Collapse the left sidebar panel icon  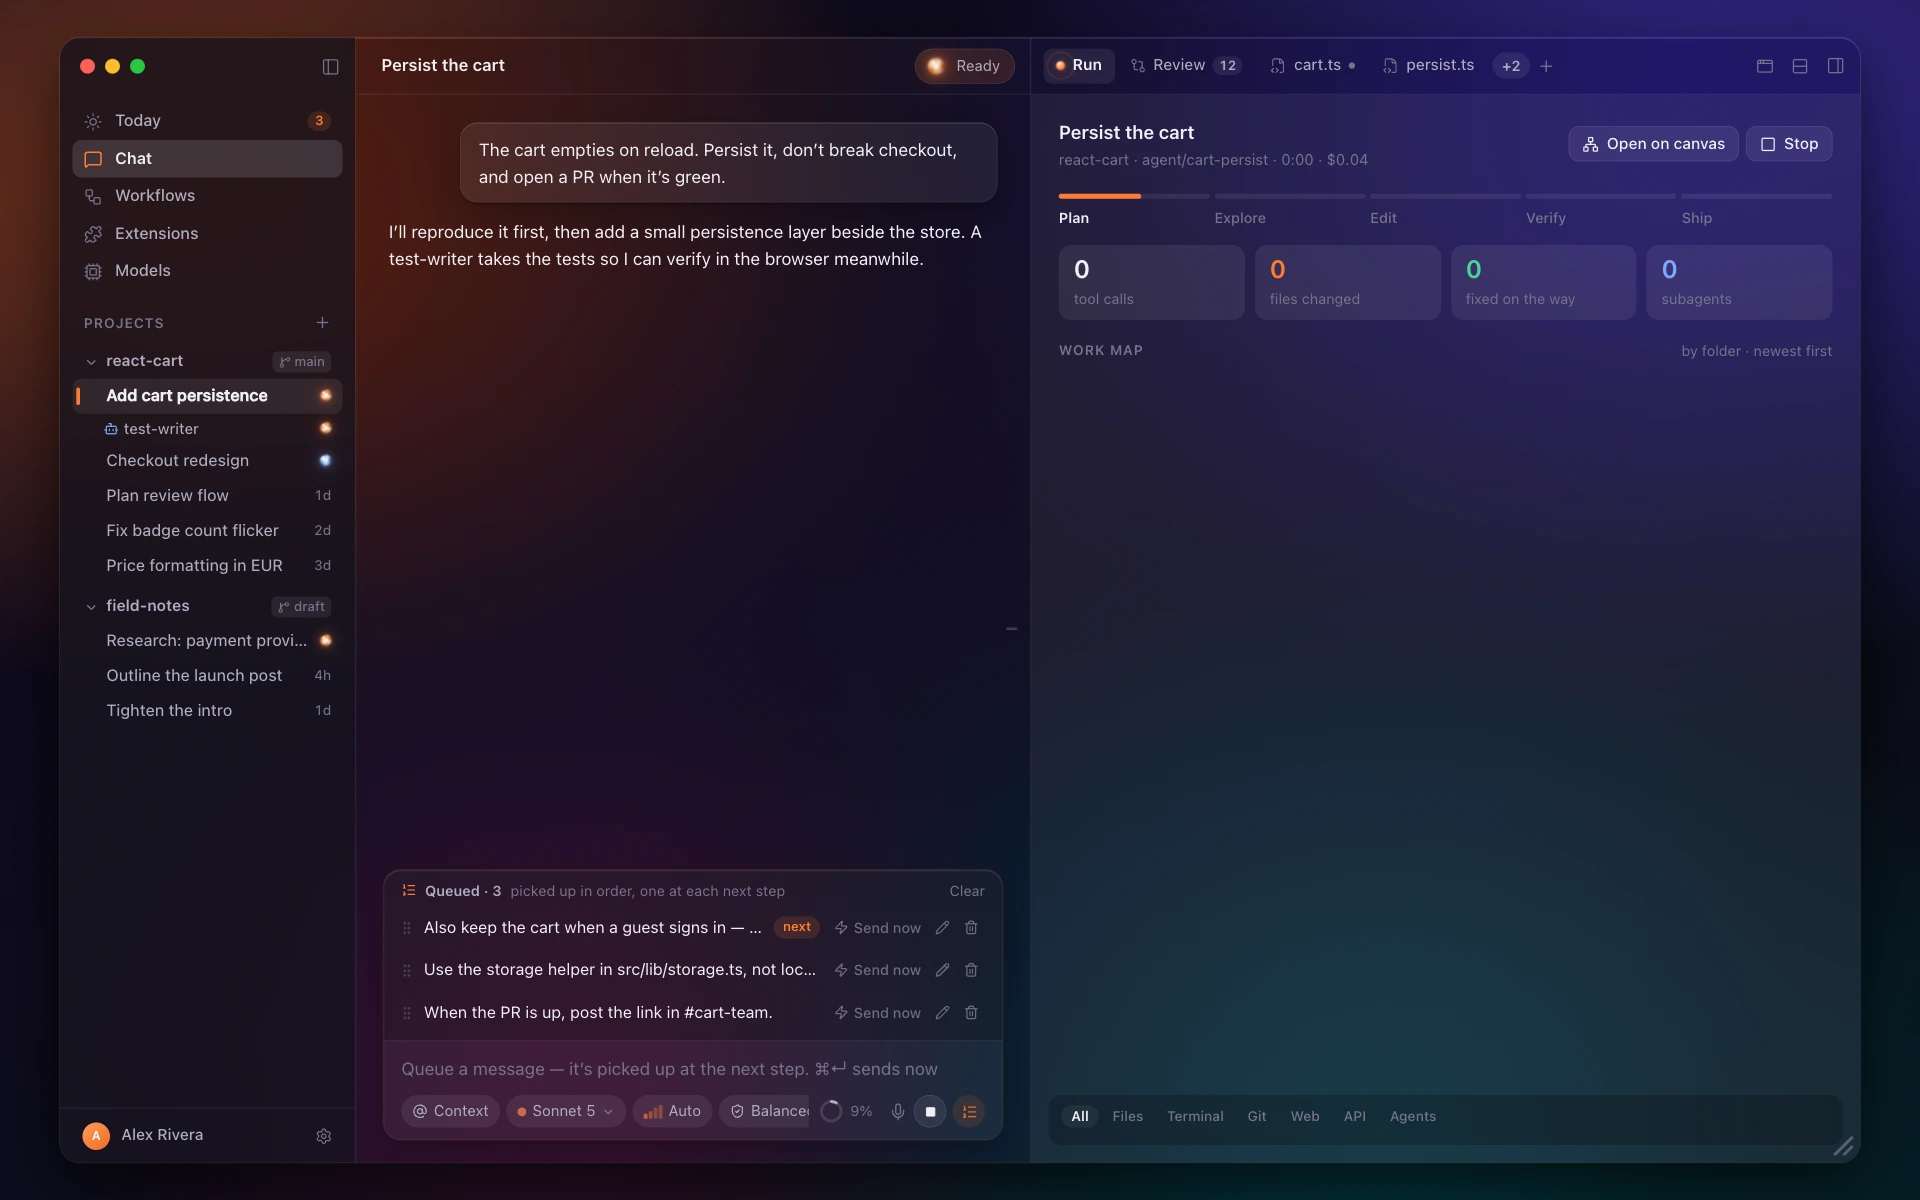[330, 67]
